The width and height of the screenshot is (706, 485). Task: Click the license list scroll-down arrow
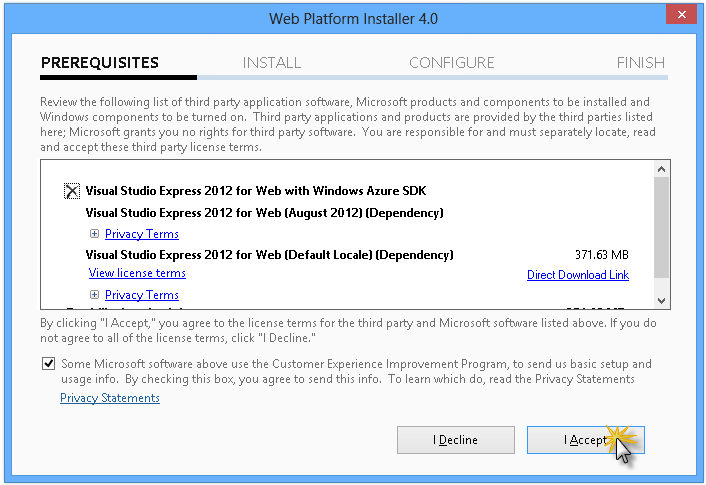(x=661, y=300)
